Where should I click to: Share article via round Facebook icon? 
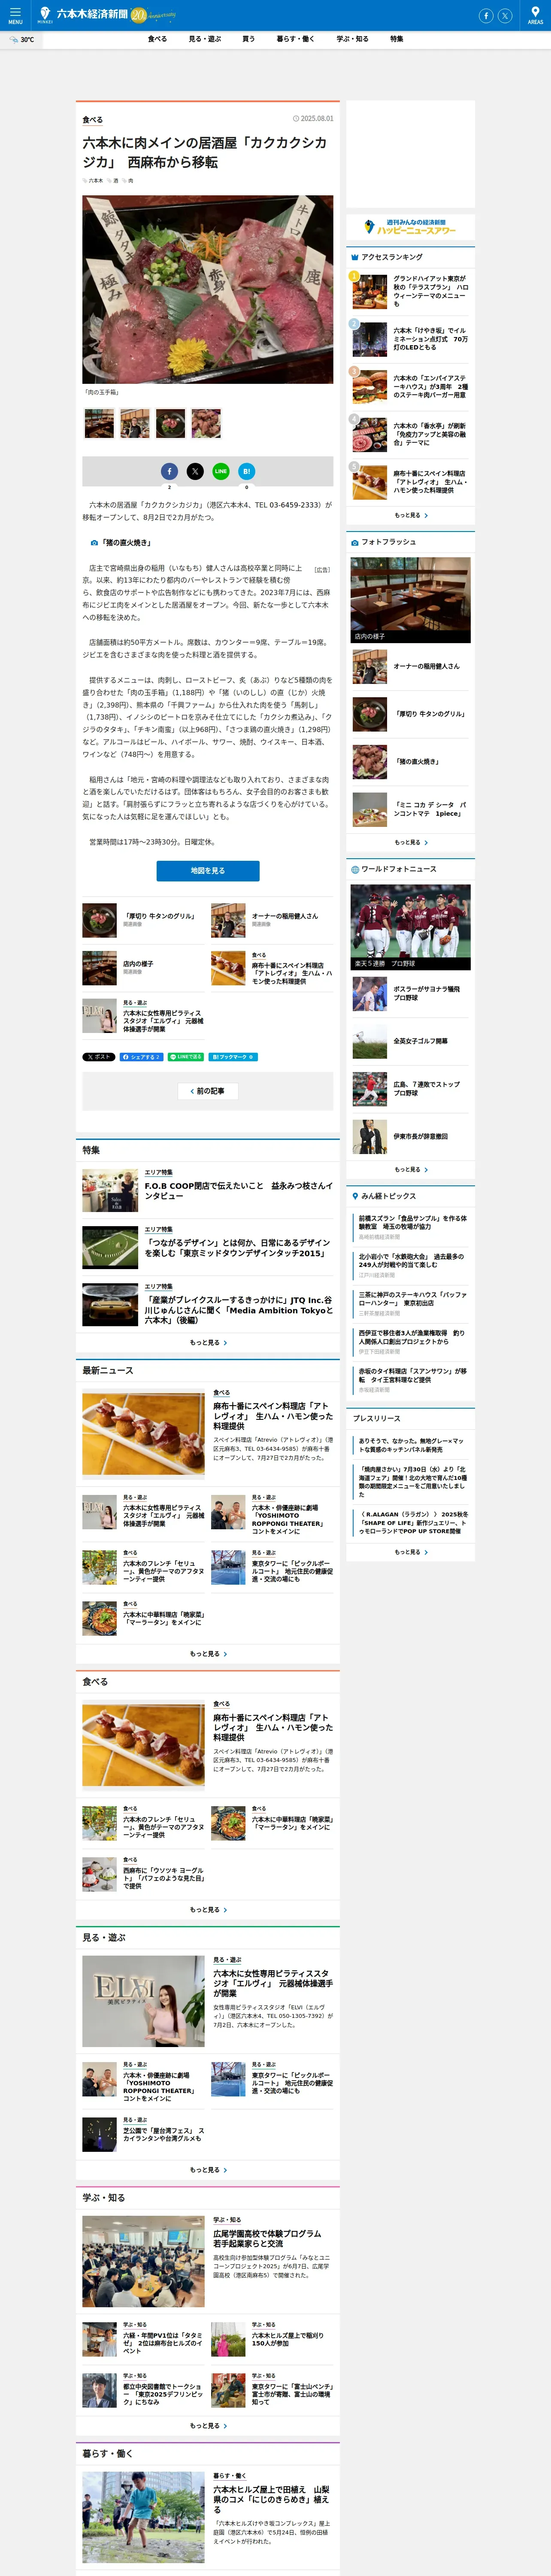169,471
